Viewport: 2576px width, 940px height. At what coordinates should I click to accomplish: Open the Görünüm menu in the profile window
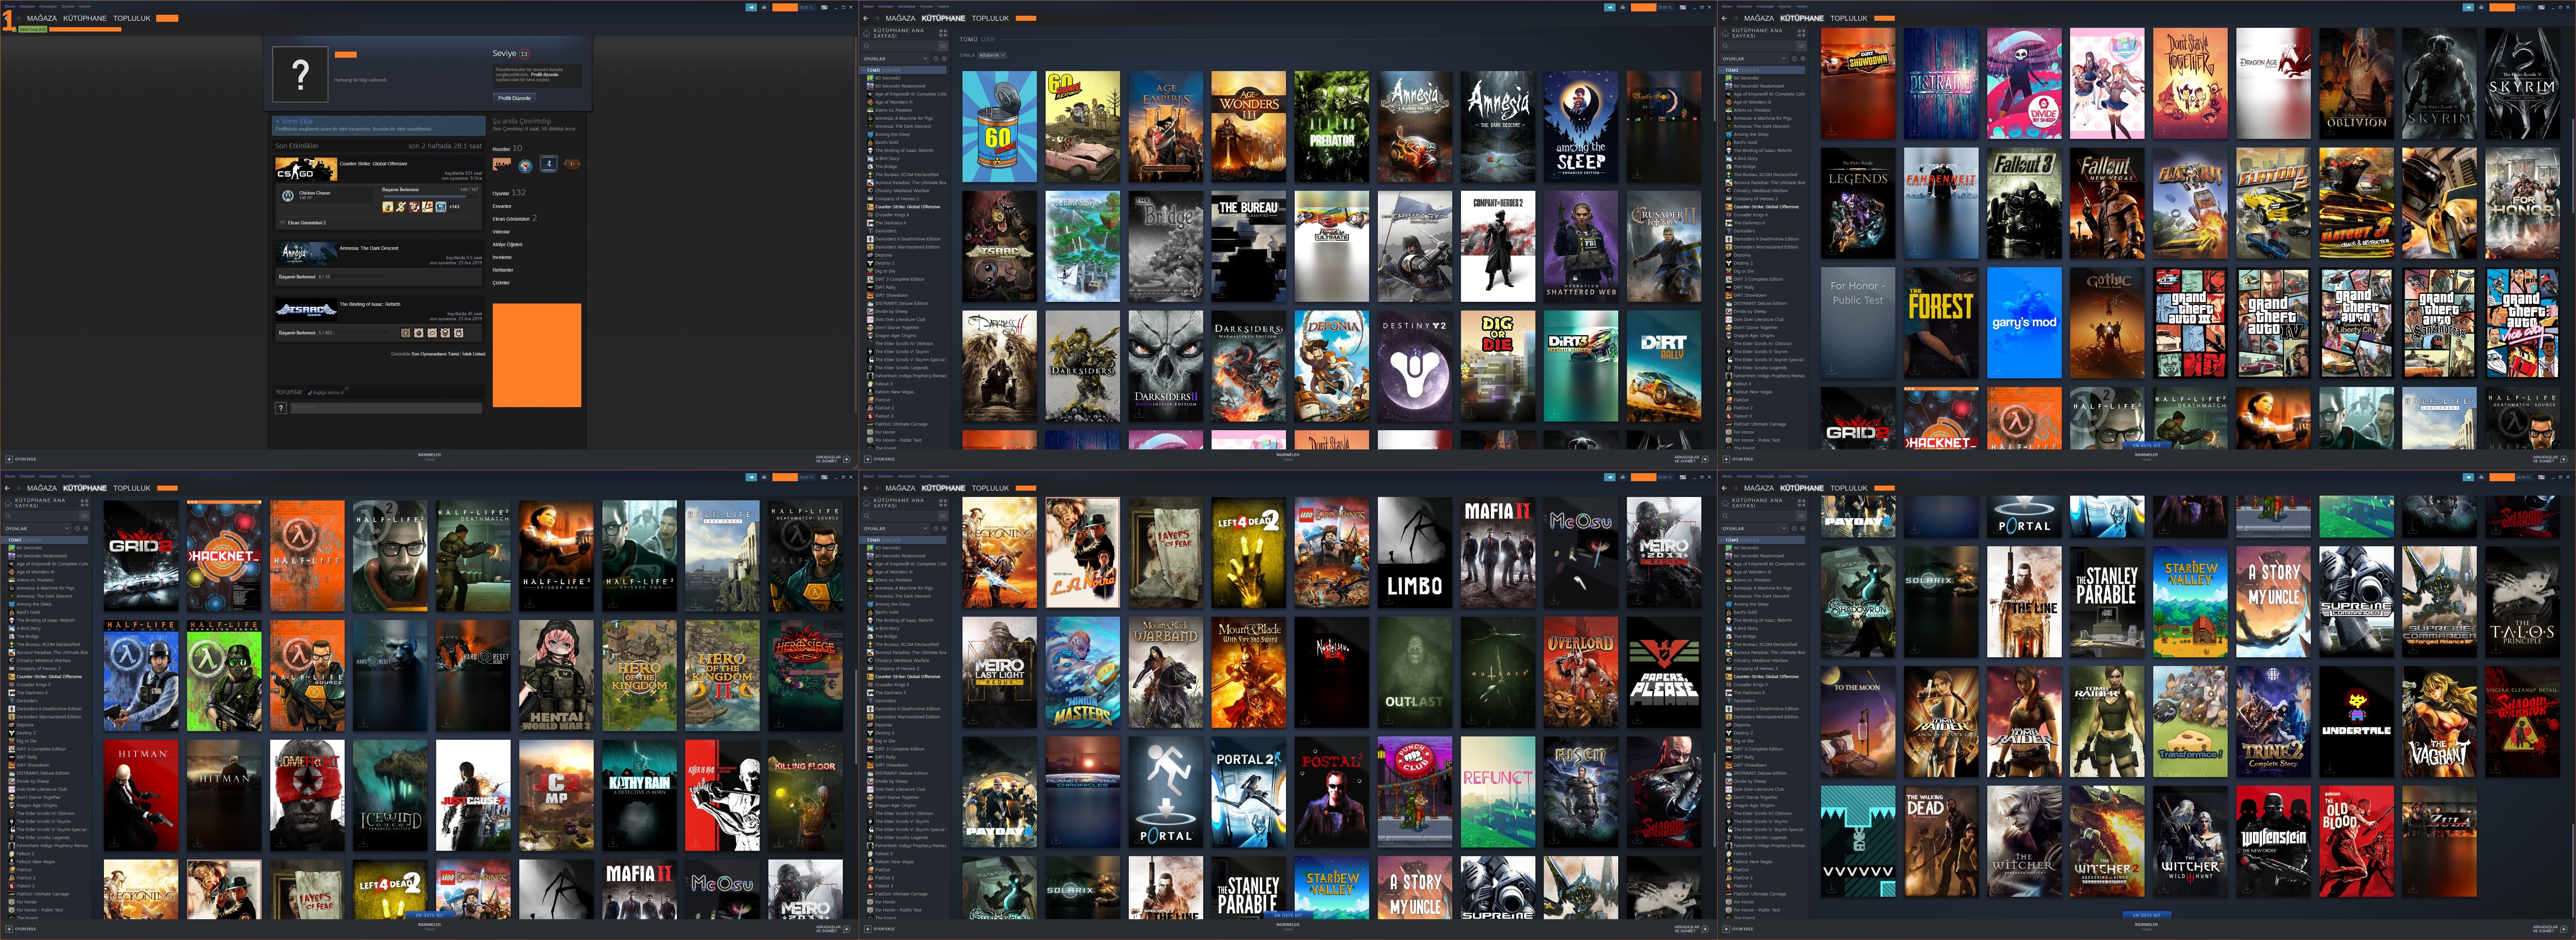(x=27, y=6)
